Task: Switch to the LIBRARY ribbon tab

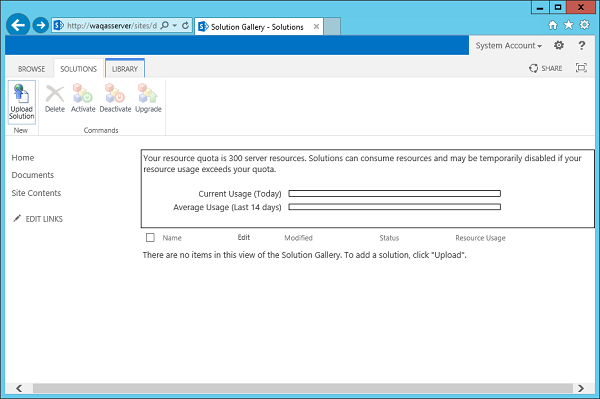Action: pyautogui.click(x=125, y=69)
